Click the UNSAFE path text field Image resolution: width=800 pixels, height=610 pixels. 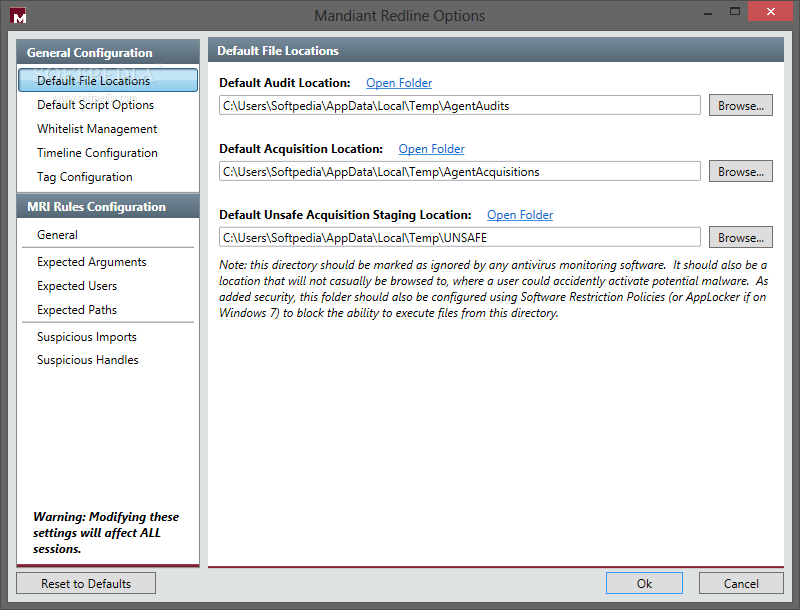coord(460,237)
